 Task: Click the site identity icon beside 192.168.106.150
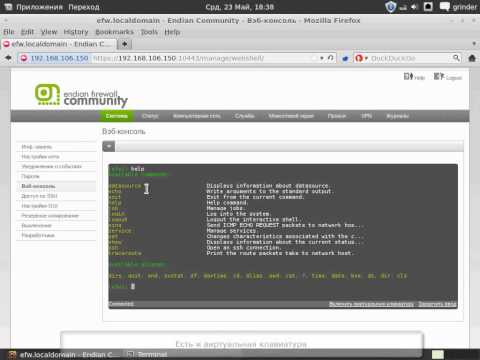pyautogui.click(x=24, y=58)
